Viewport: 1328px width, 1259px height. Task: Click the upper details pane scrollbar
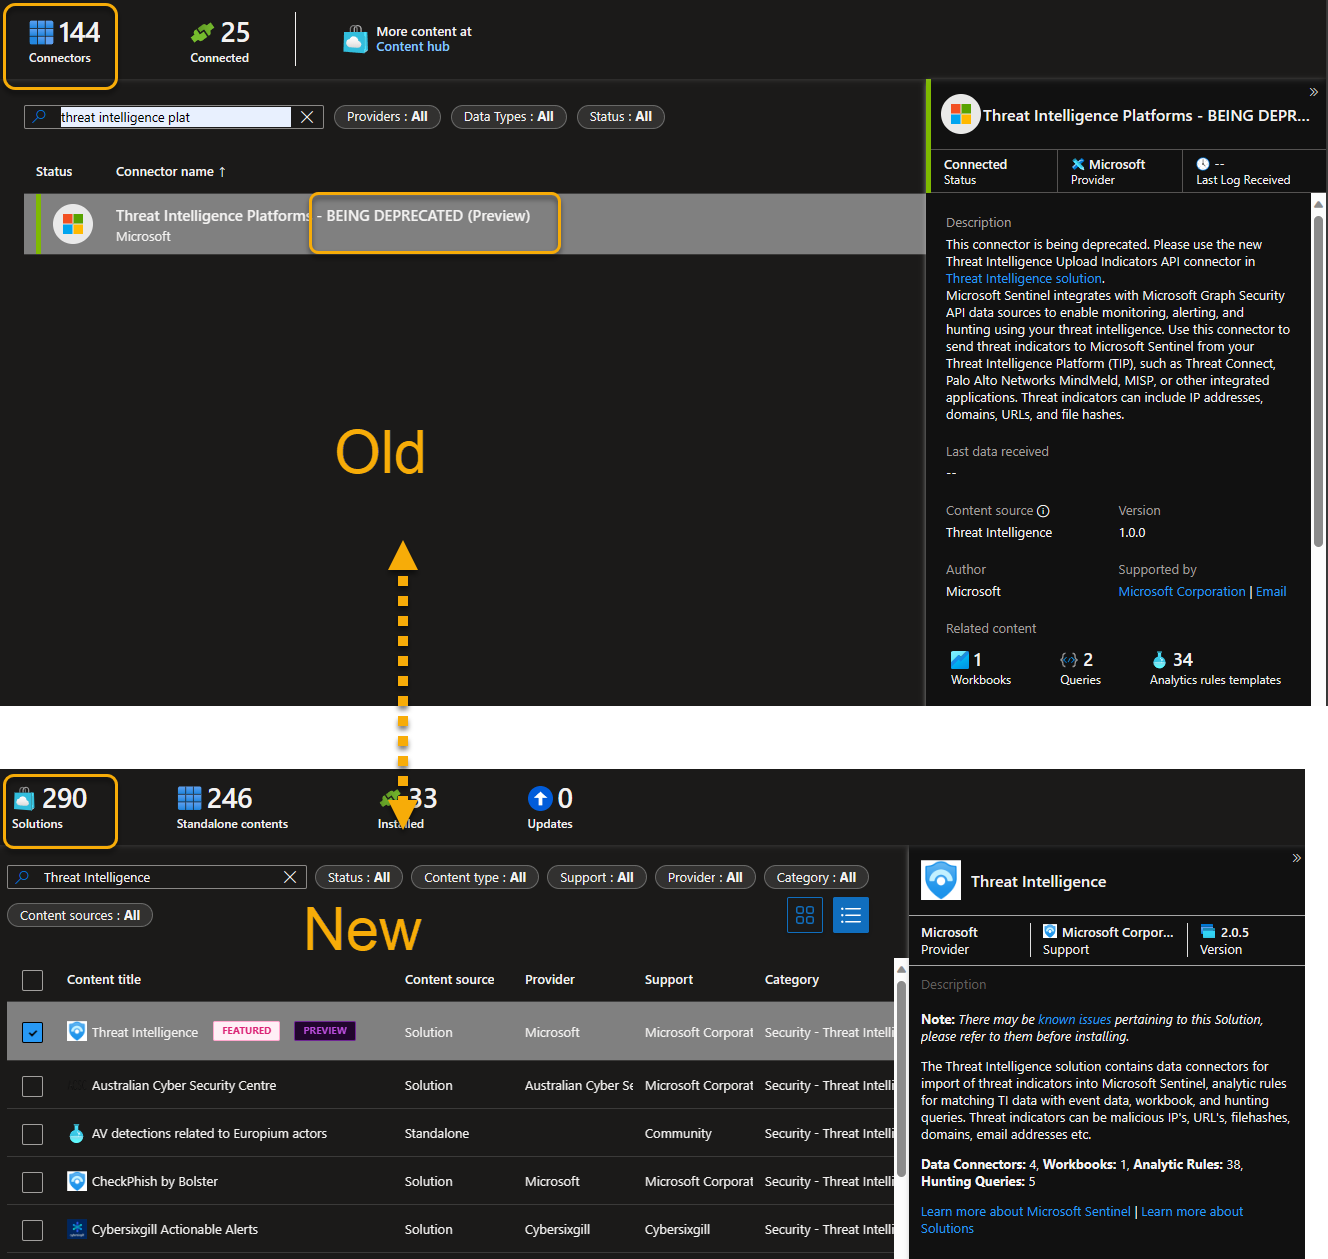[1318, 380]
